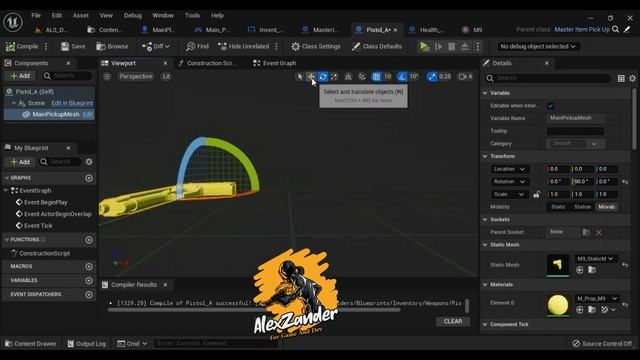Activate the Select and translate objects tool
Image resolution: width=640 pixels, height=360 pixels.
(311, 76)
